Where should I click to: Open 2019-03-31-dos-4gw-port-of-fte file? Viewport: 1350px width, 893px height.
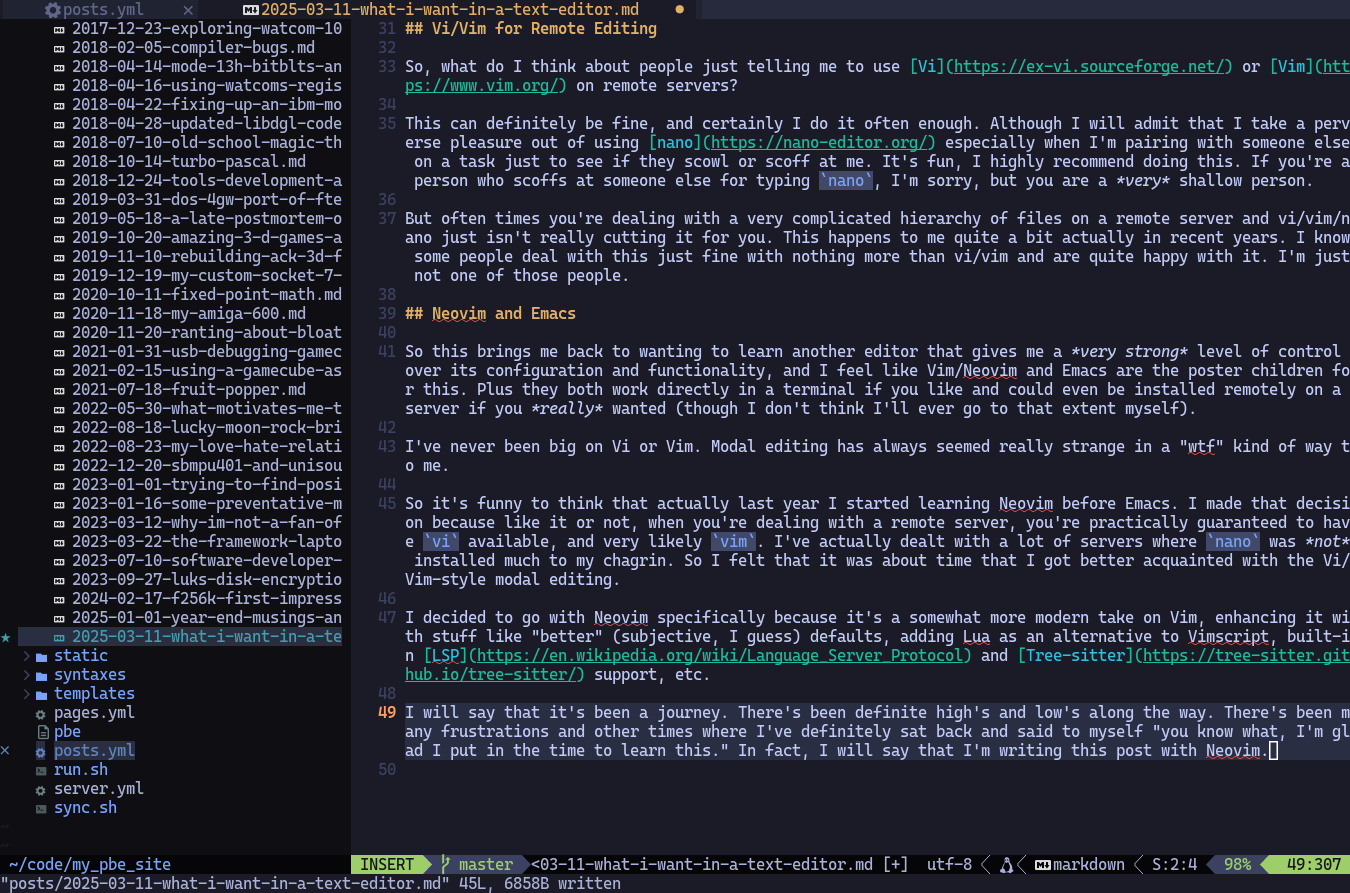pos(207,200)
